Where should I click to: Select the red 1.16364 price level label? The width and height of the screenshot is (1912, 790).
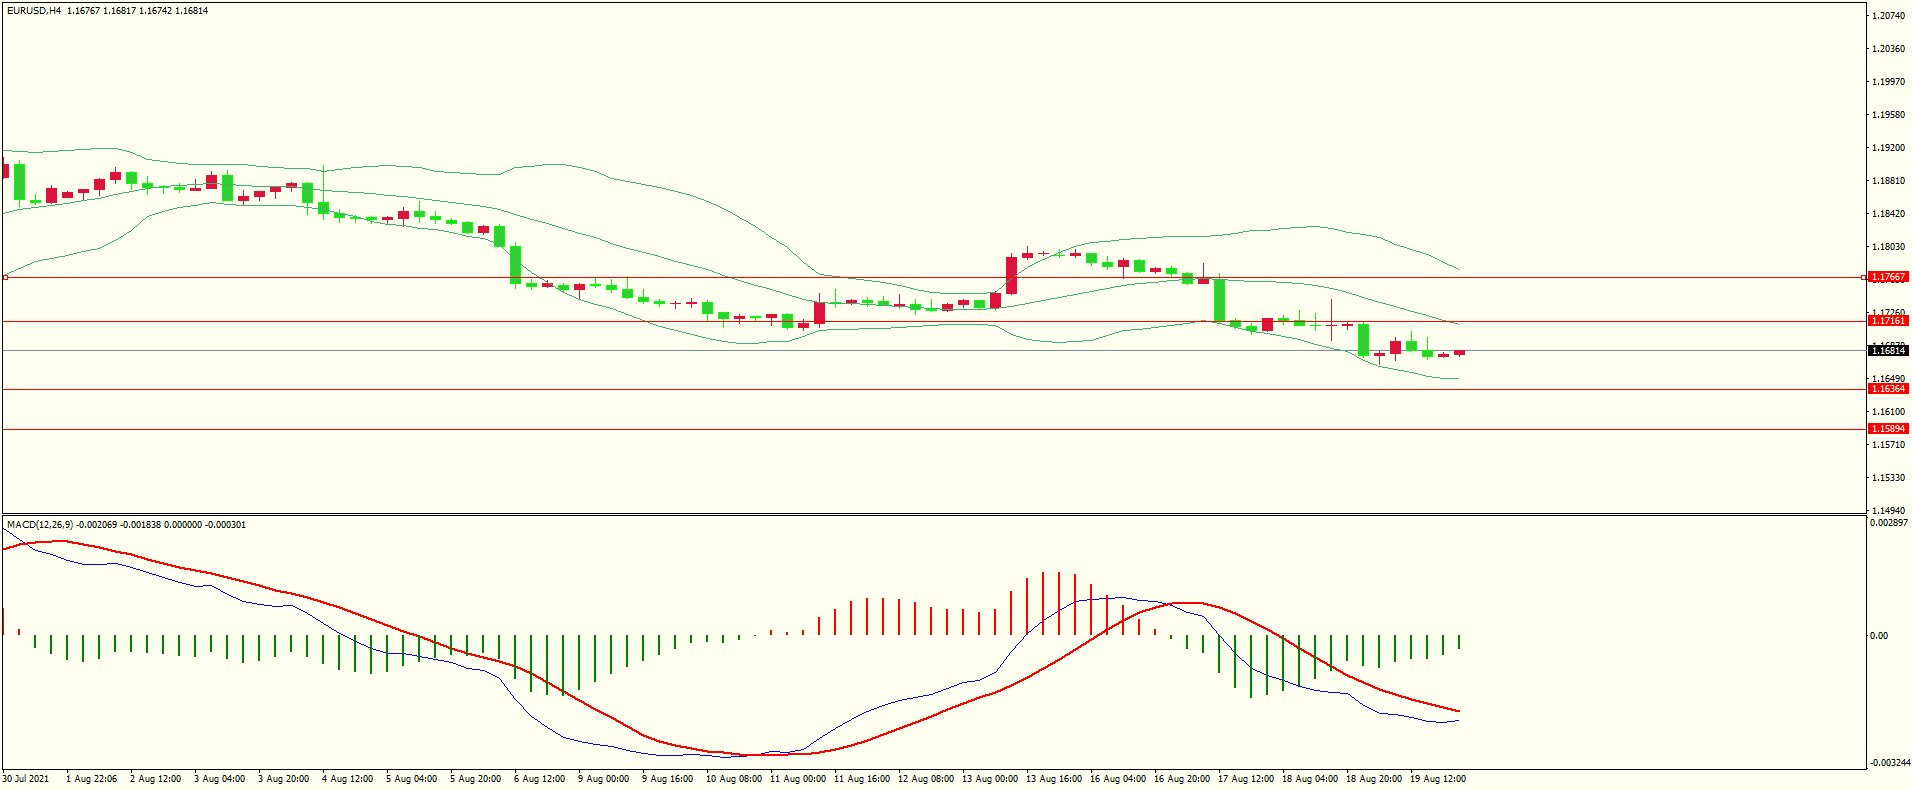pos(1888,389)
